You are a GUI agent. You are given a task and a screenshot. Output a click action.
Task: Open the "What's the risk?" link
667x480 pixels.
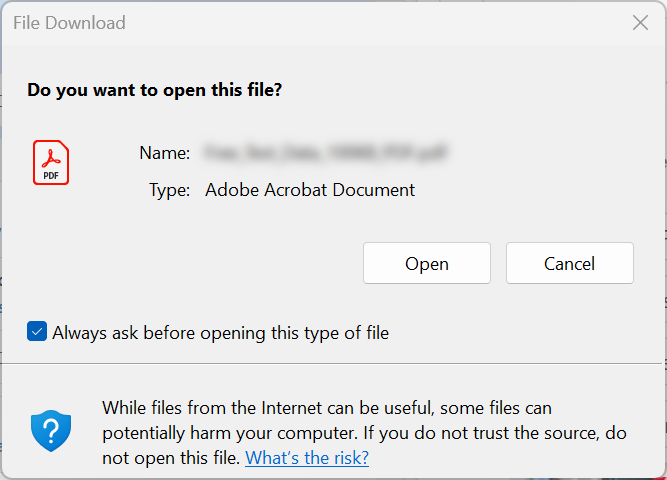coord(307,458)
